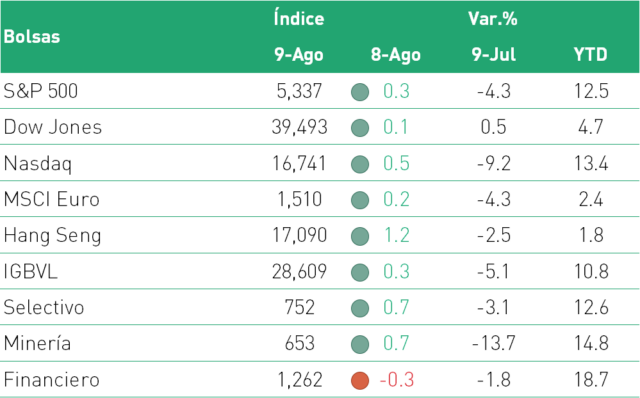
Task: Select the Selectivo green indicator dot
Action: [360, 308]
